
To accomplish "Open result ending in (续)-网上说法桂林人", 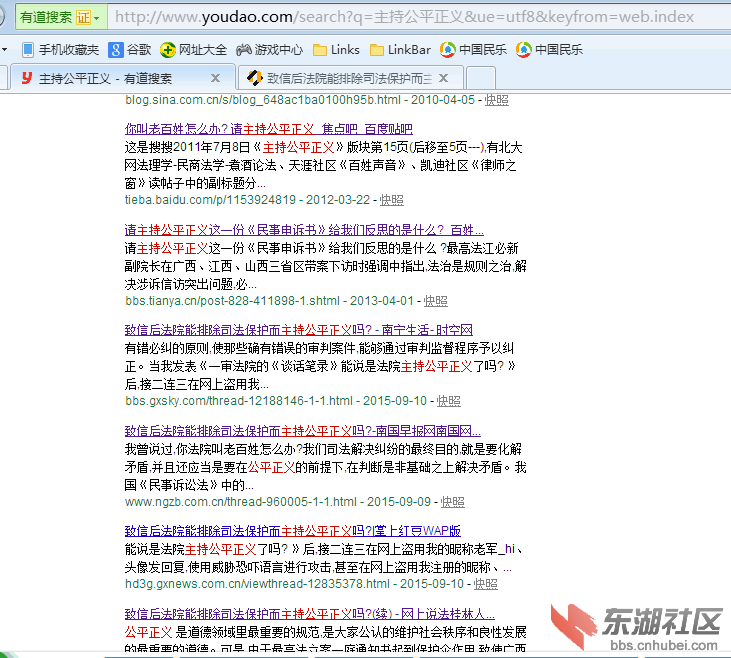I will coord(310,614).
